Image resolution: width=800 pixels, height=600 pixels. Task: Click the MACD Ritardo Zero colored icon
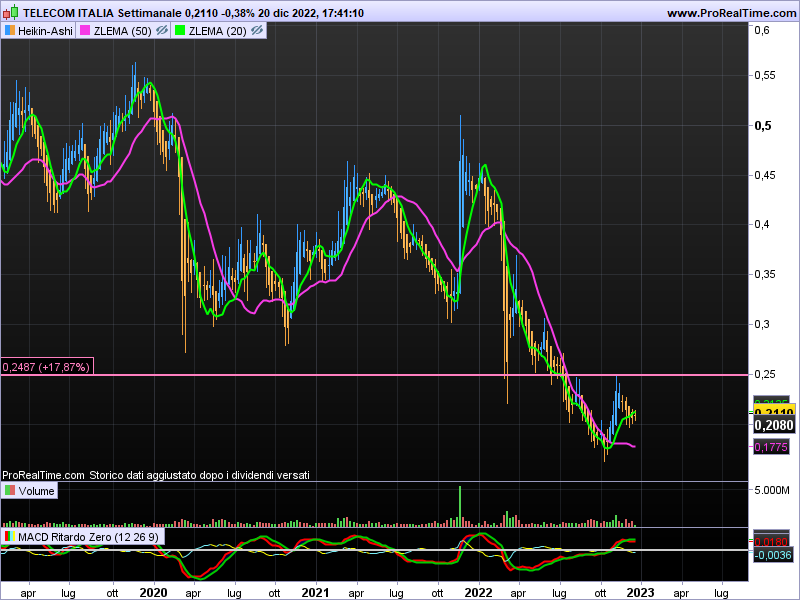click(10, 538)
